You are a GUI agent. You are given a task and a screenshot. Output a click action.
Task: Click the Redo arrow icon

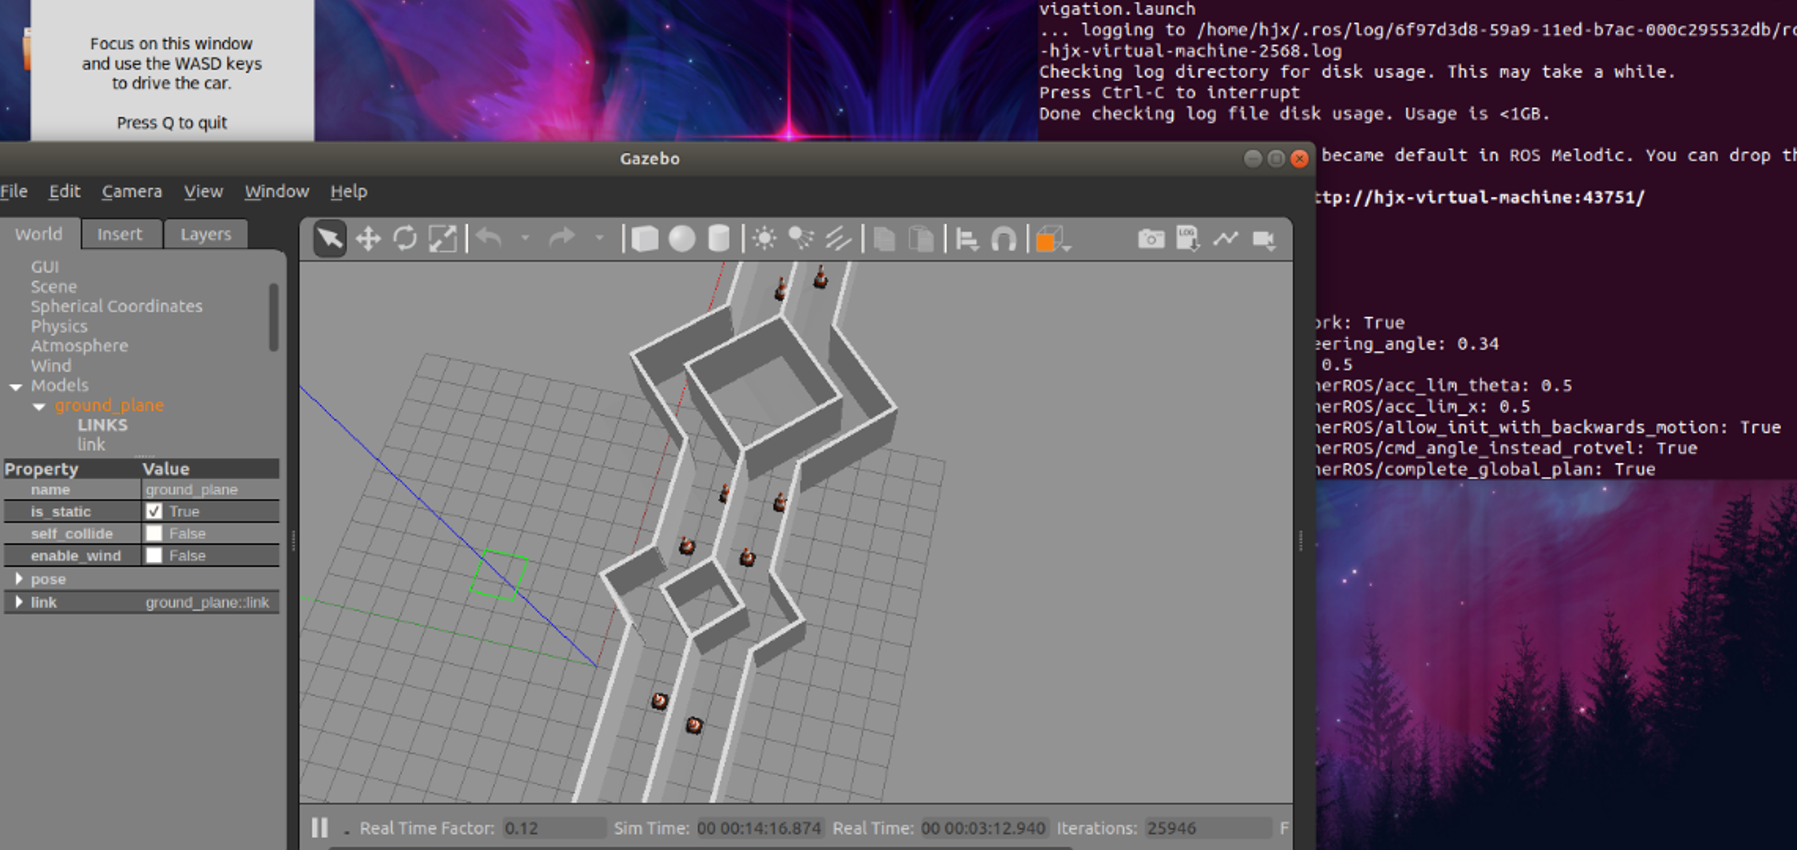coord(562,238)
